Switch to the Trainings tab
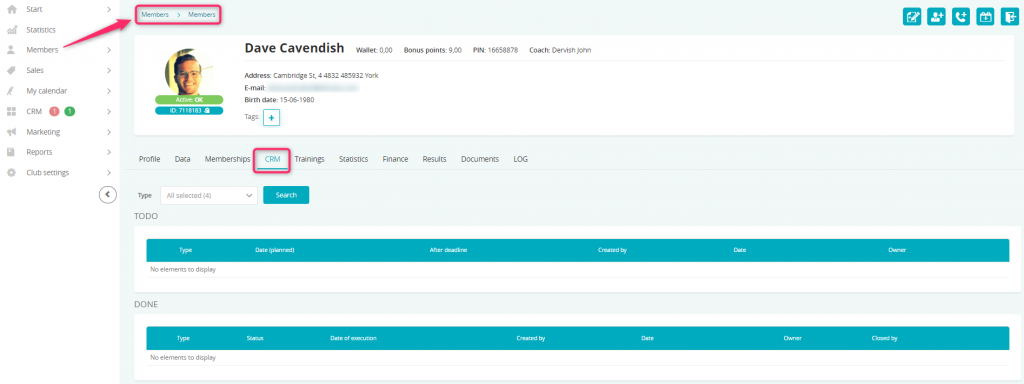 (x=310, y=159)
